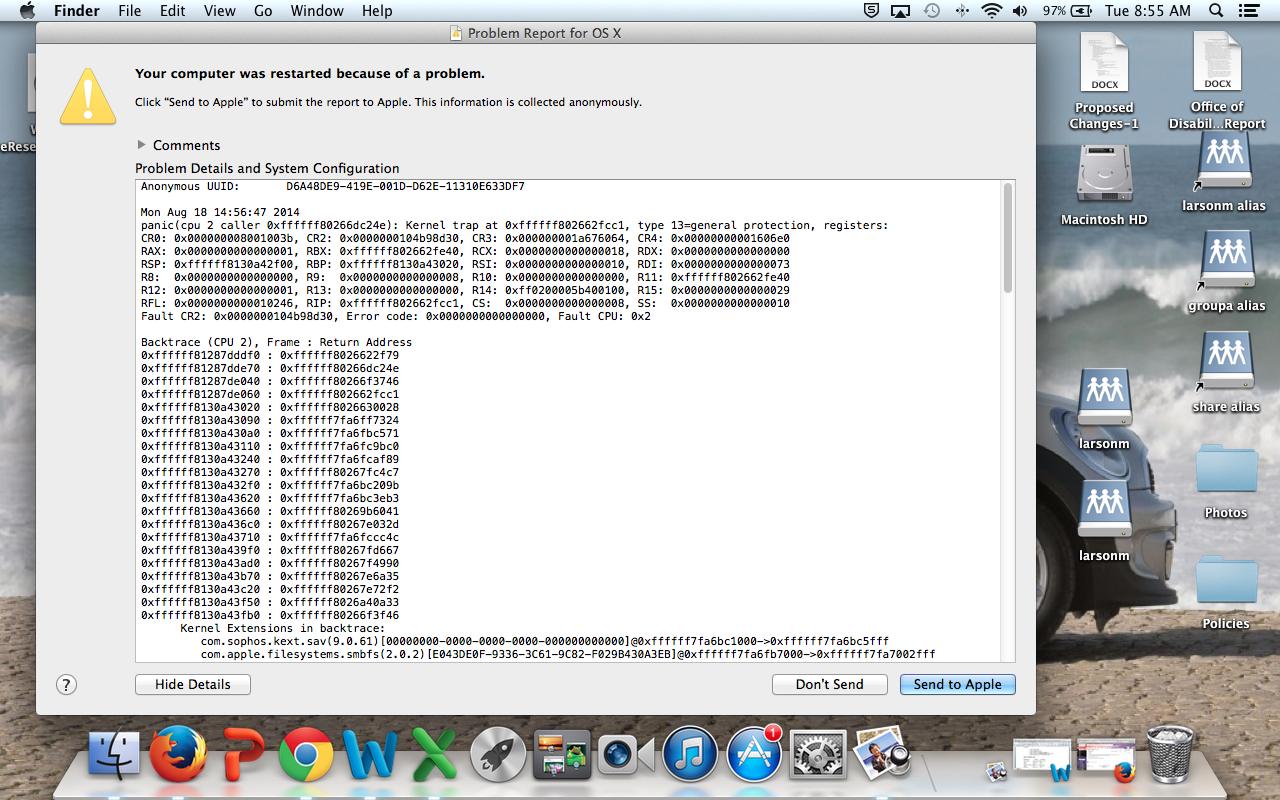
Task: Open System Preferences gear in Dock
Action: coord(818,755)
